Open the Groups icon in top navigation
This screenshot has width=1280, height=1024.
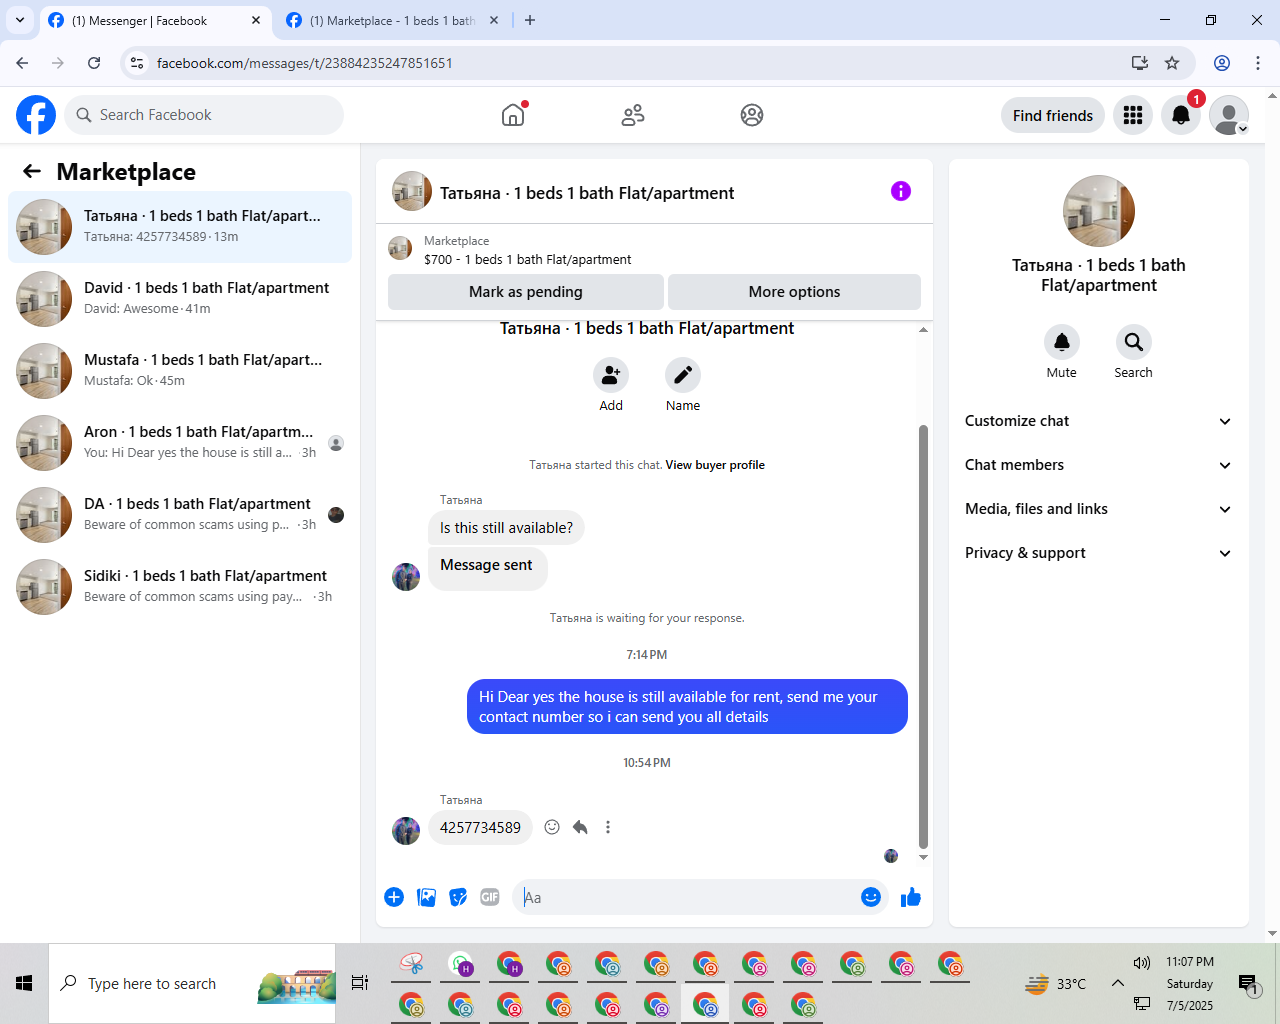coord(752,115)
